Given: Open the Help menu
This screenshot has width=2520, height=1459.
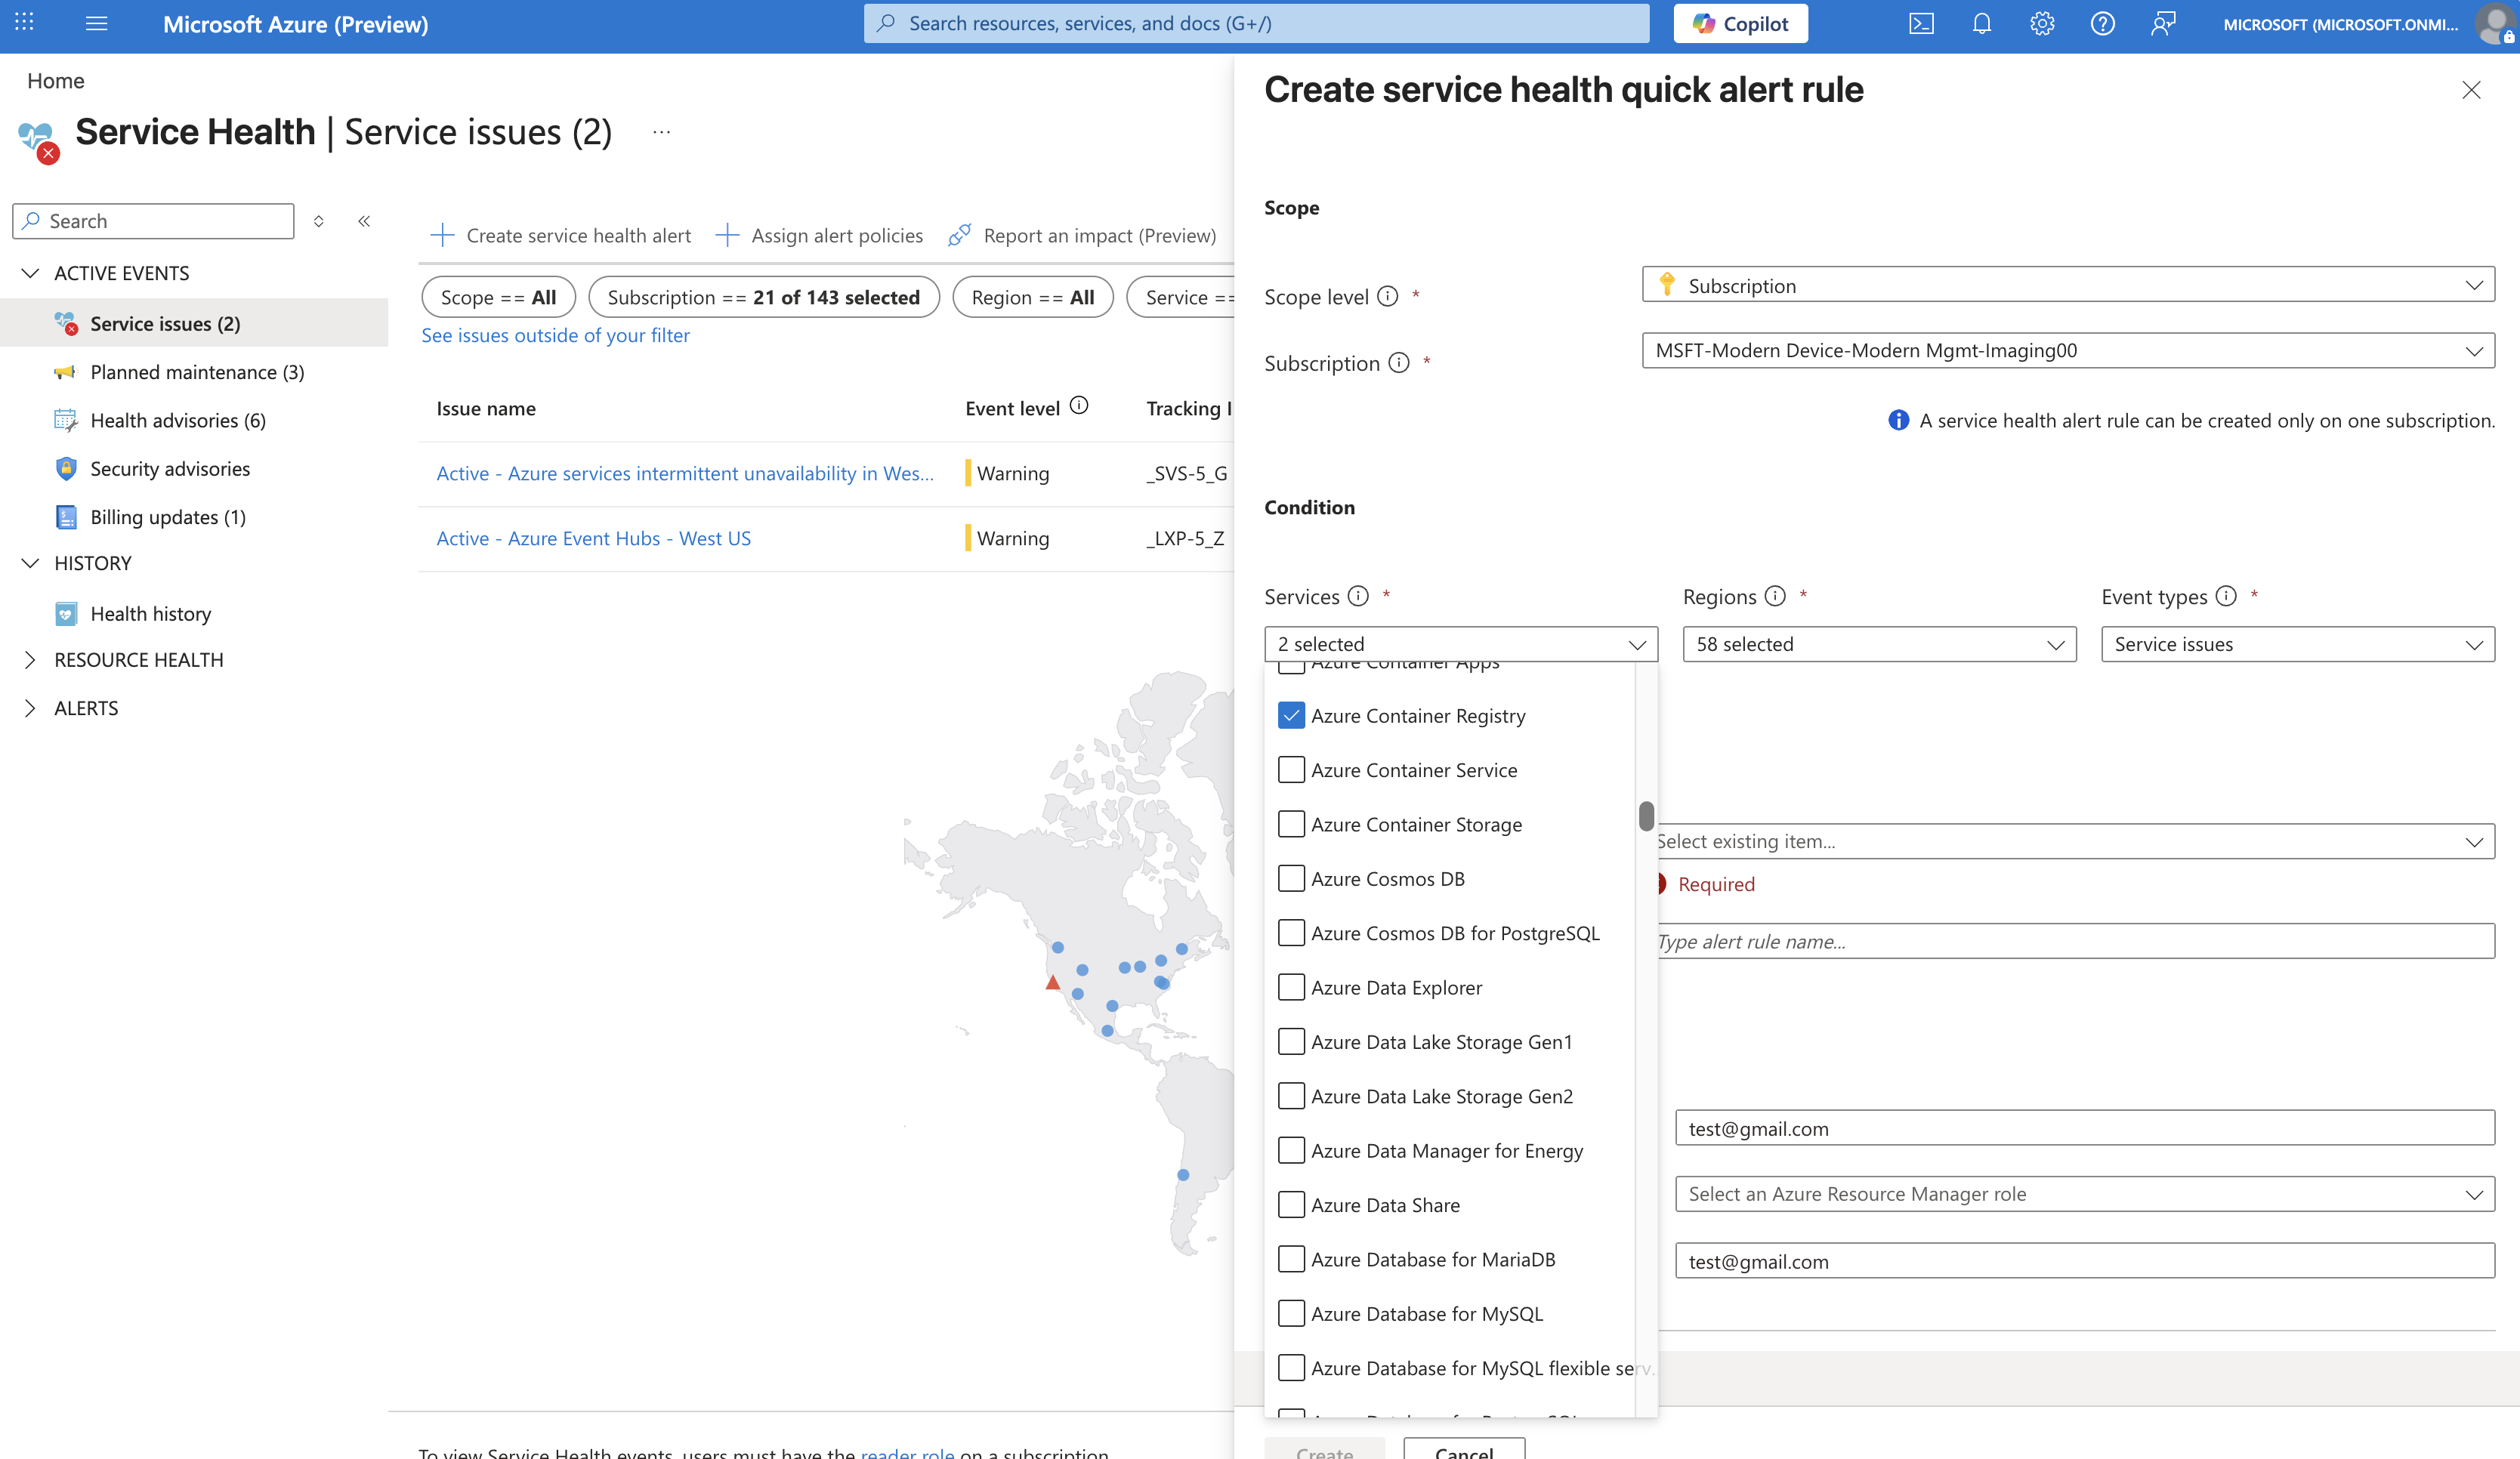Looking at the screenshot, I should pyautogui.click(x=2102, y=23).
